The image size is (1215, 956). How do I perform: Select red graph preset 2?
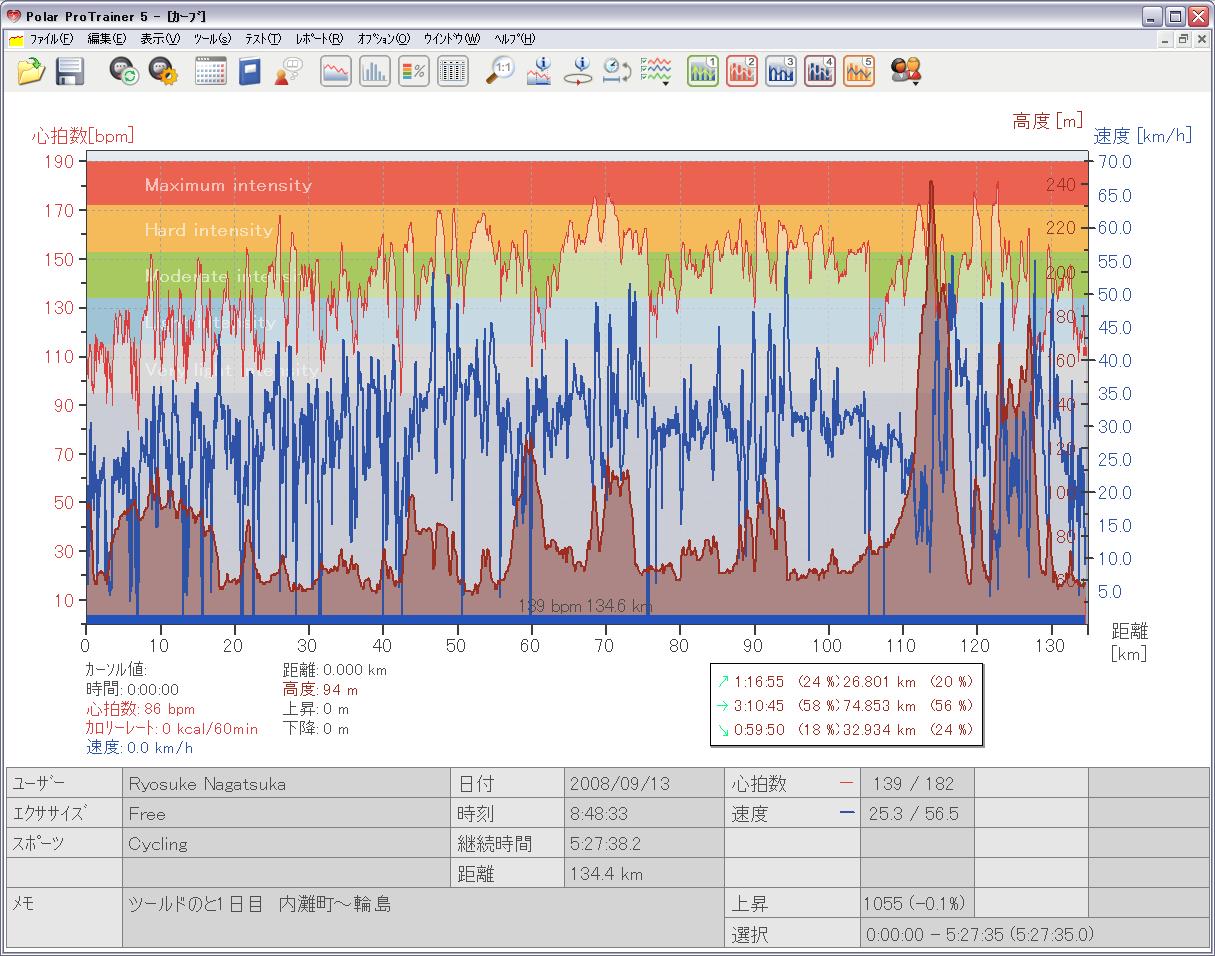pyautogui.click(x=742, y=71)
